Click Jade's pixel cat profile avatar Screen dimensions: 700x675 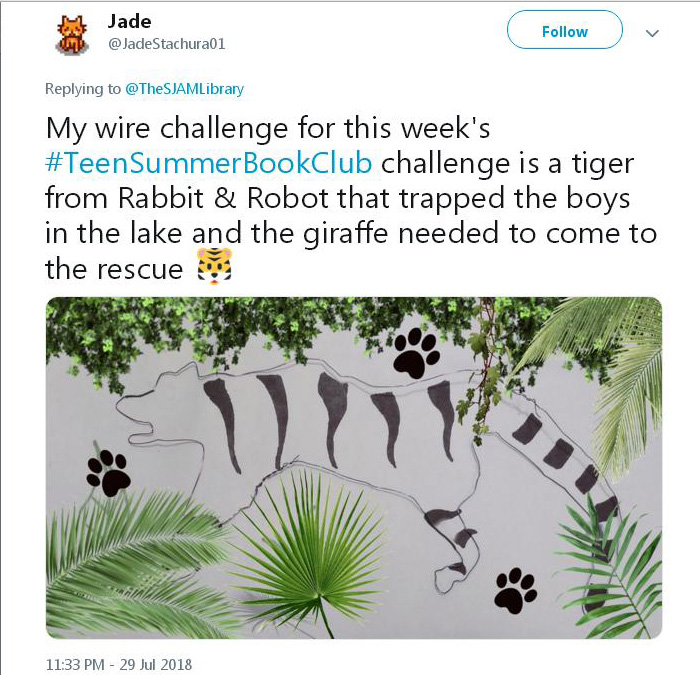(72, 34)
